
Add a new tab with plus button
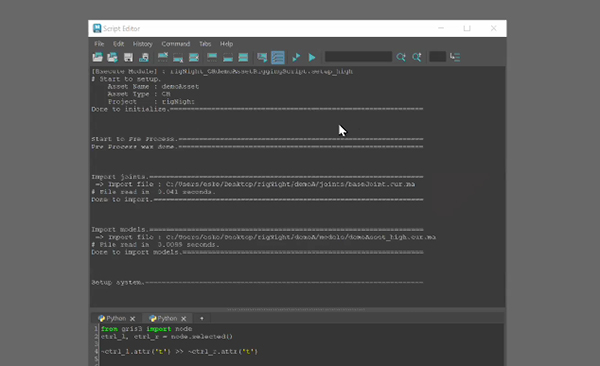click(202, 318)
